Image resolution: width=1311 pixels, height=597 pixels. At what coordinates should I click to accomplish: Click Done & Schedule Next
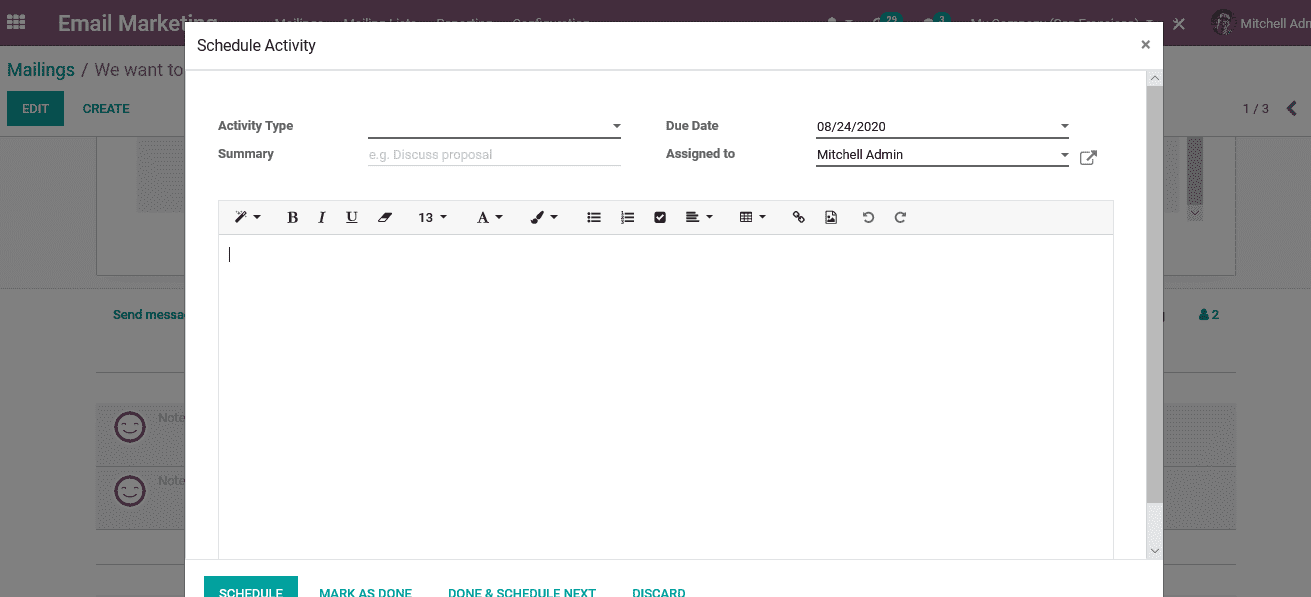tap(522, 591)
